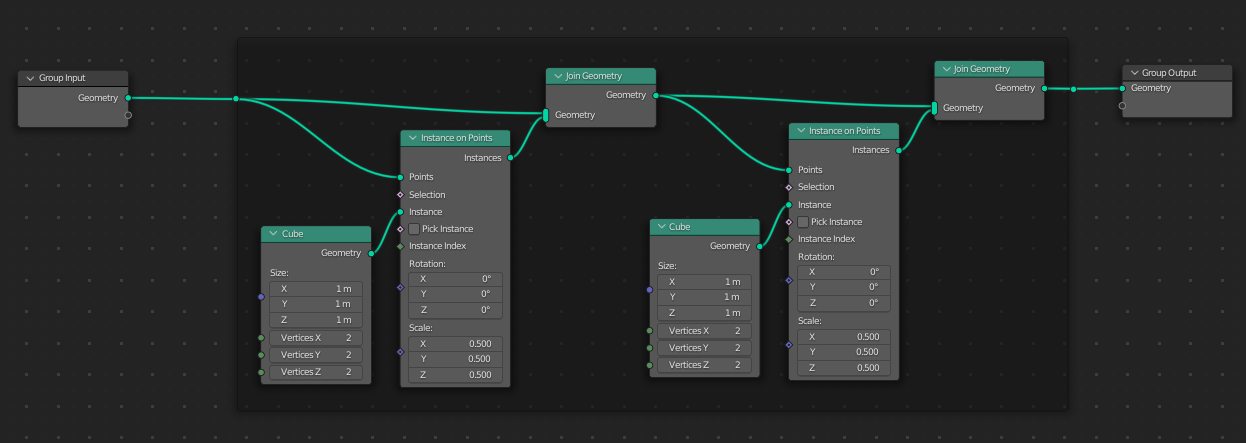1246x443 pixels.
Task: Click Size Z field in right Cube
Action: (x=703, y=313)
